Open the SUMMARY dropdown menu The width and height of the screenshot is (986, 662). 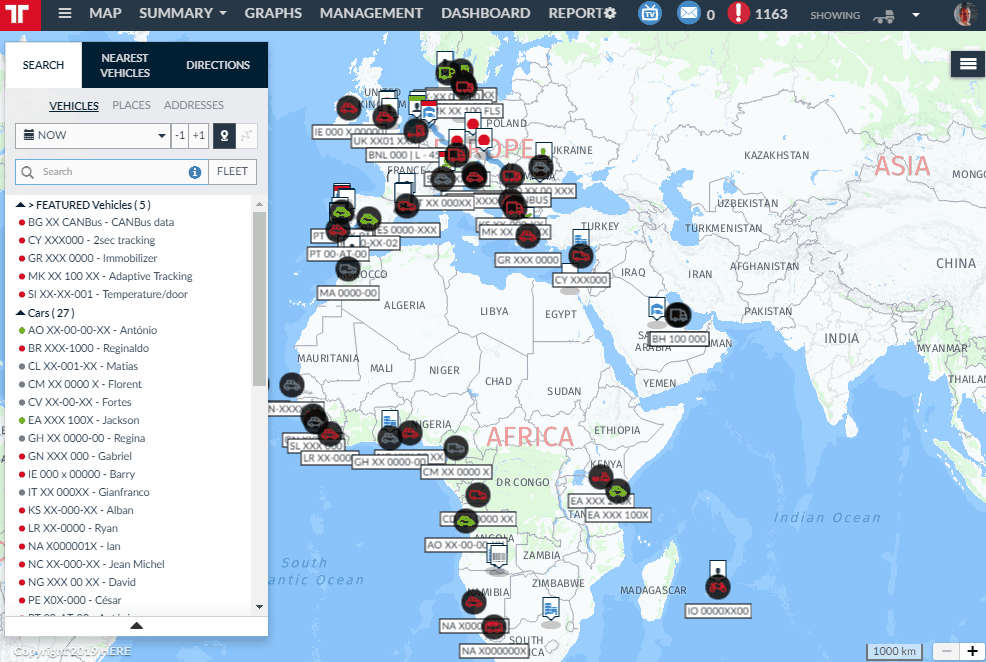(182, 14)
